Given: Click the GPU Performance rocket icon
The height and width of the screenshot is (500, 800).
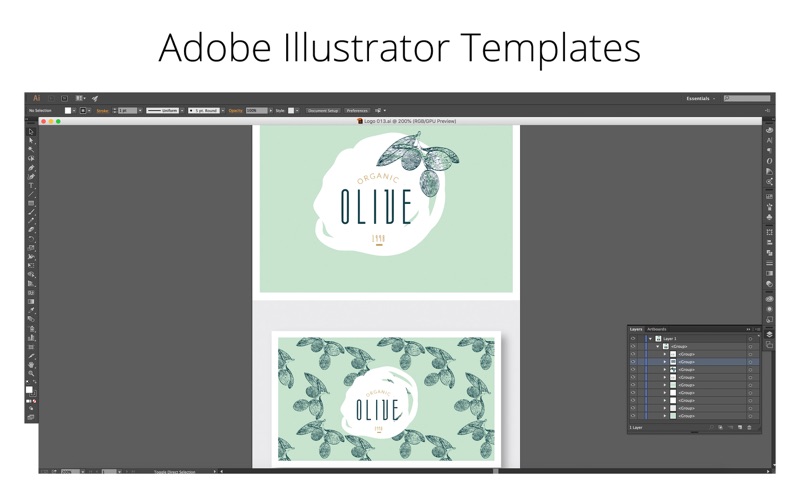Looking at the screenshot, I should click(95, 98).
